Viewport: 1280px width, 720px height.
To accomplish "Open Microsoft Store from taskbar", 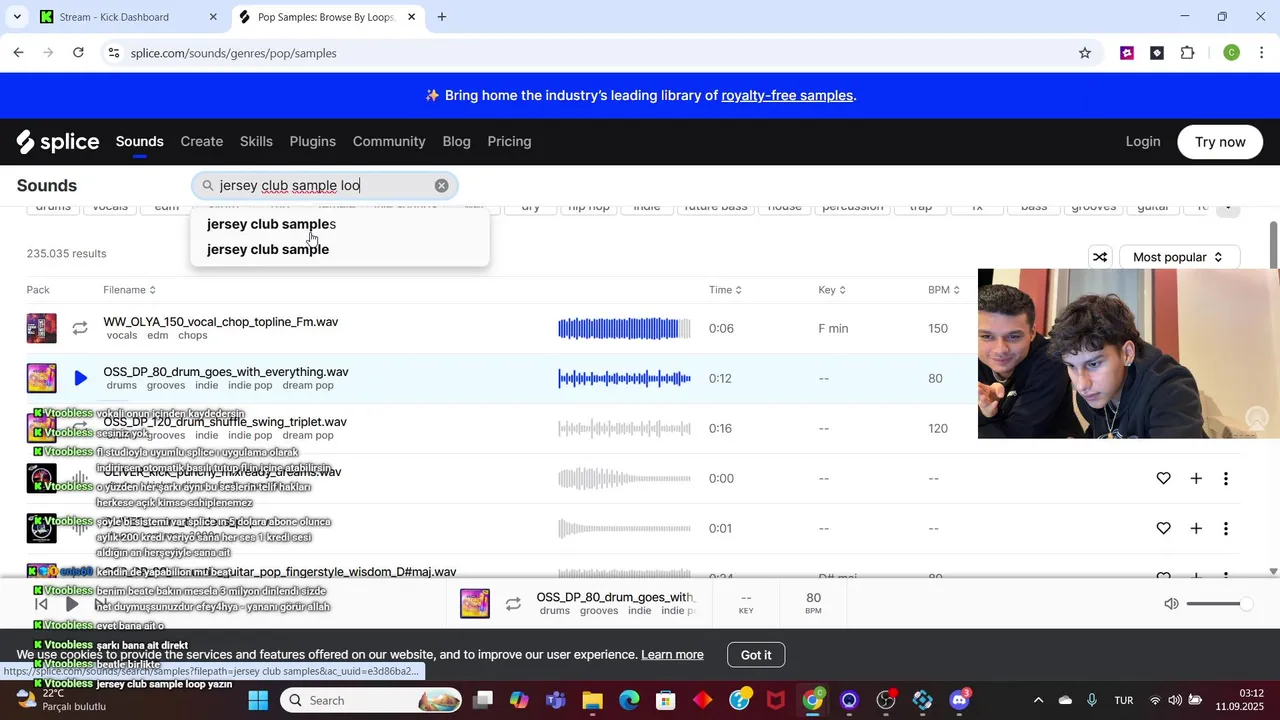I will tap(666, 700).
